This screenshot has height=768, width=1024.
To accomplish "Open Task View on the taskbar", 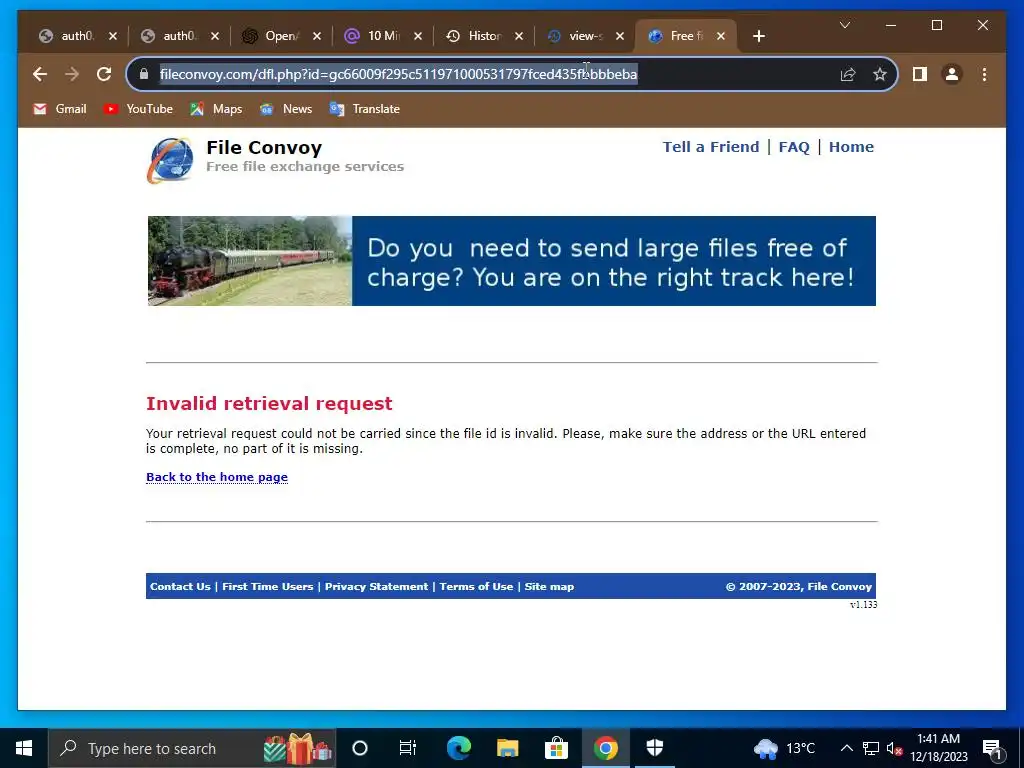I will [408, 748].
